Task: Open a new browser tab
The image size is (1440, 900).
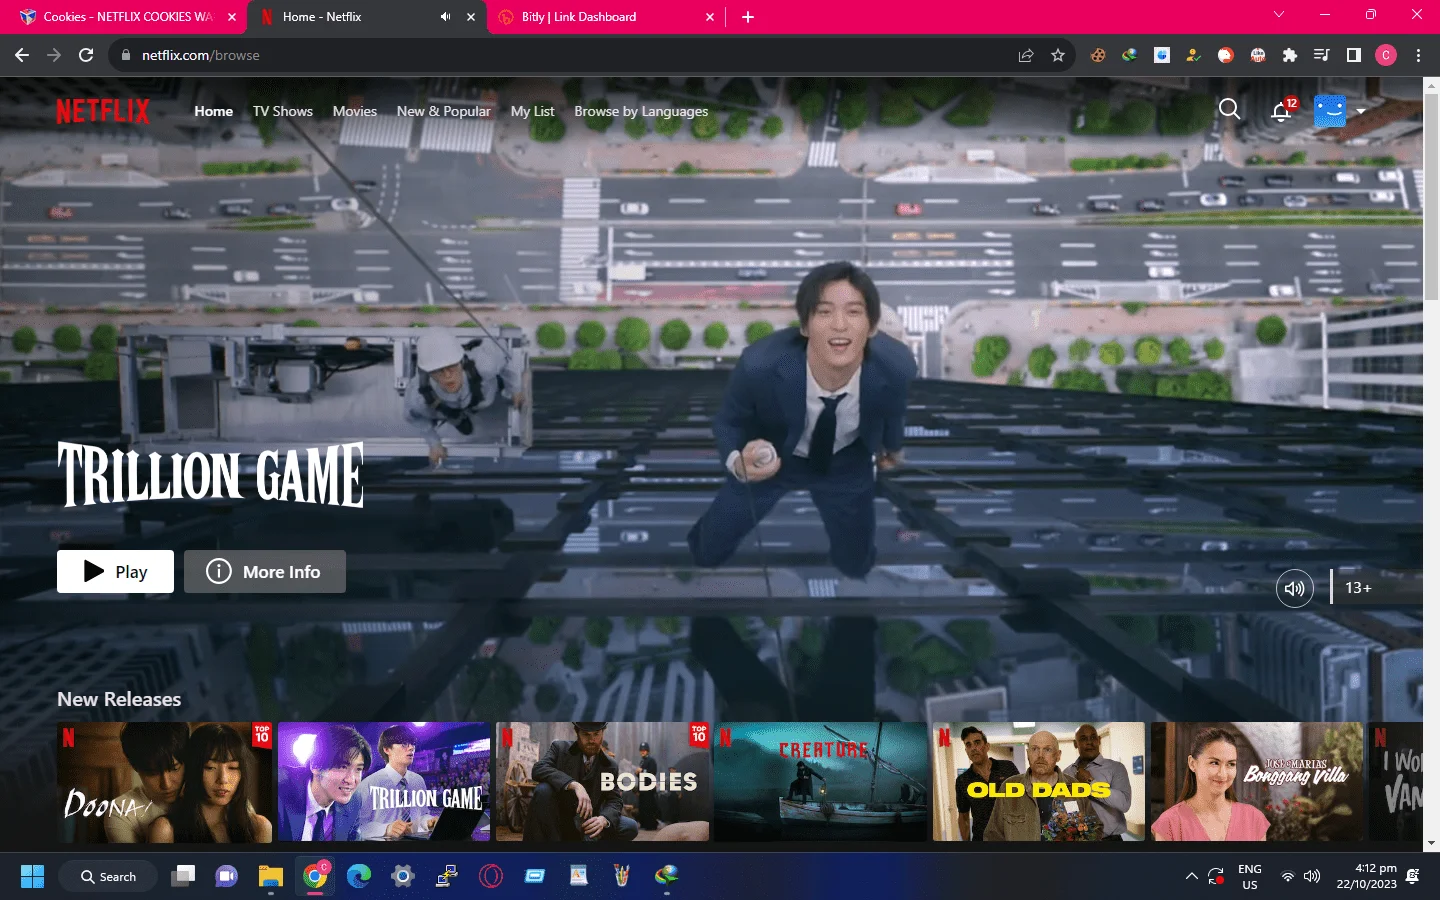Action: (748, 17)
